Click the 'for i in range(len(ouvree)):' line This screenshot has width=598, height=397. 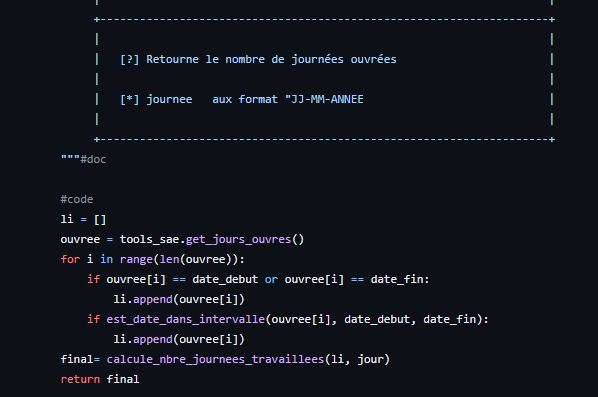(153, 259)
